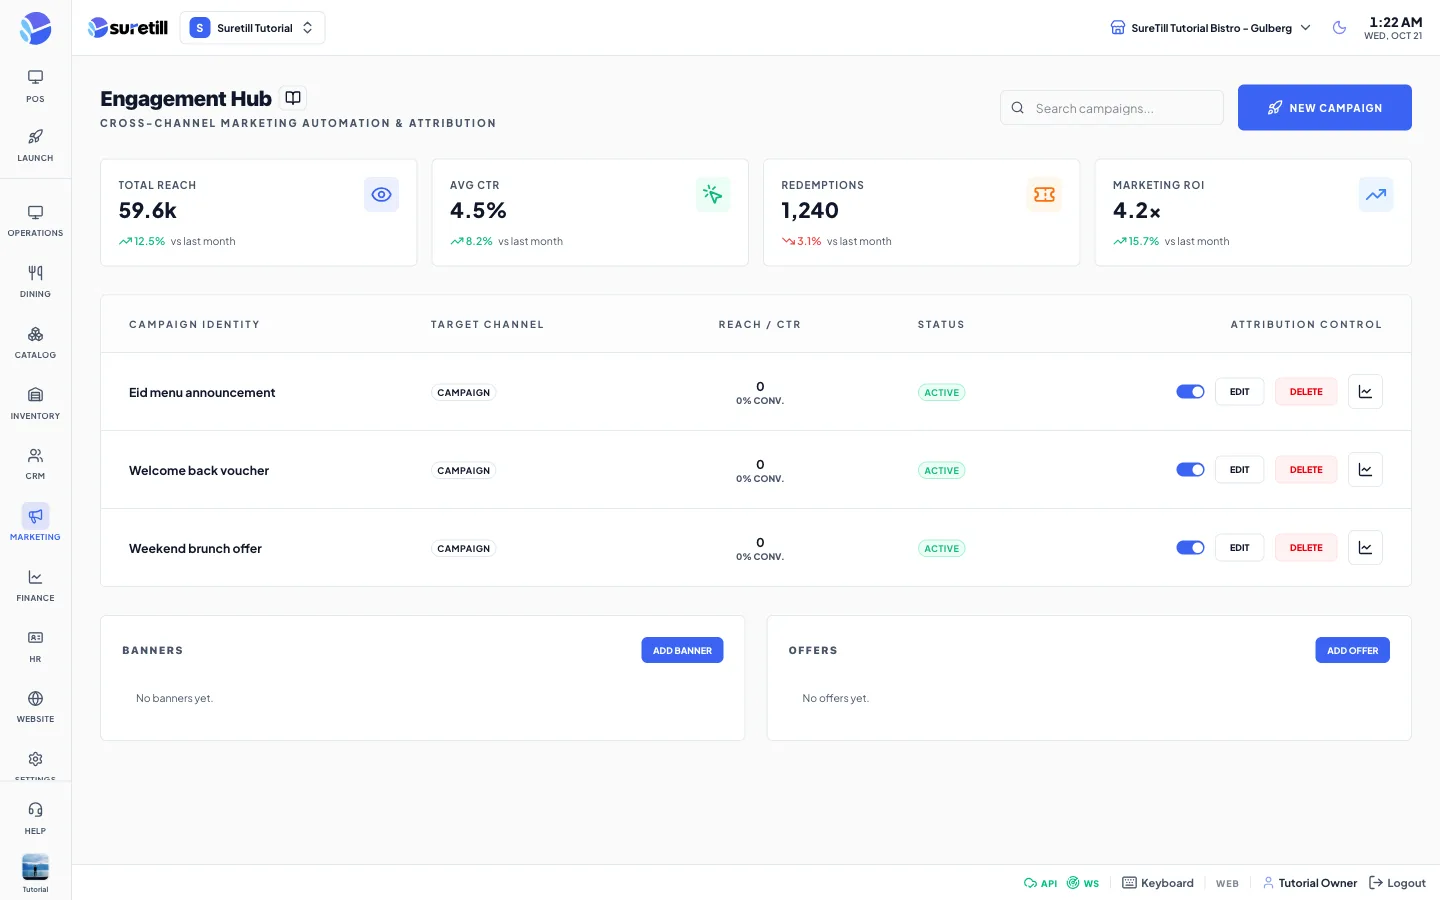Delete the Welcome back voucher campaign
The width and height of the screenshot is (1440, 900).
pos(1306,470)
